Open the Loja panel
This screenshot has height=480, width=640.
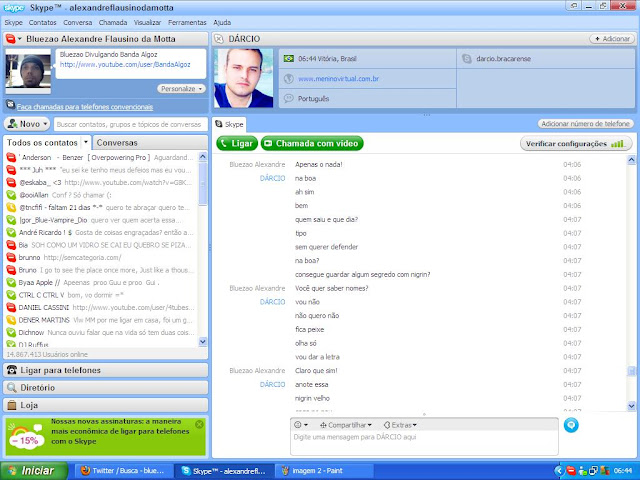(106, 405)
